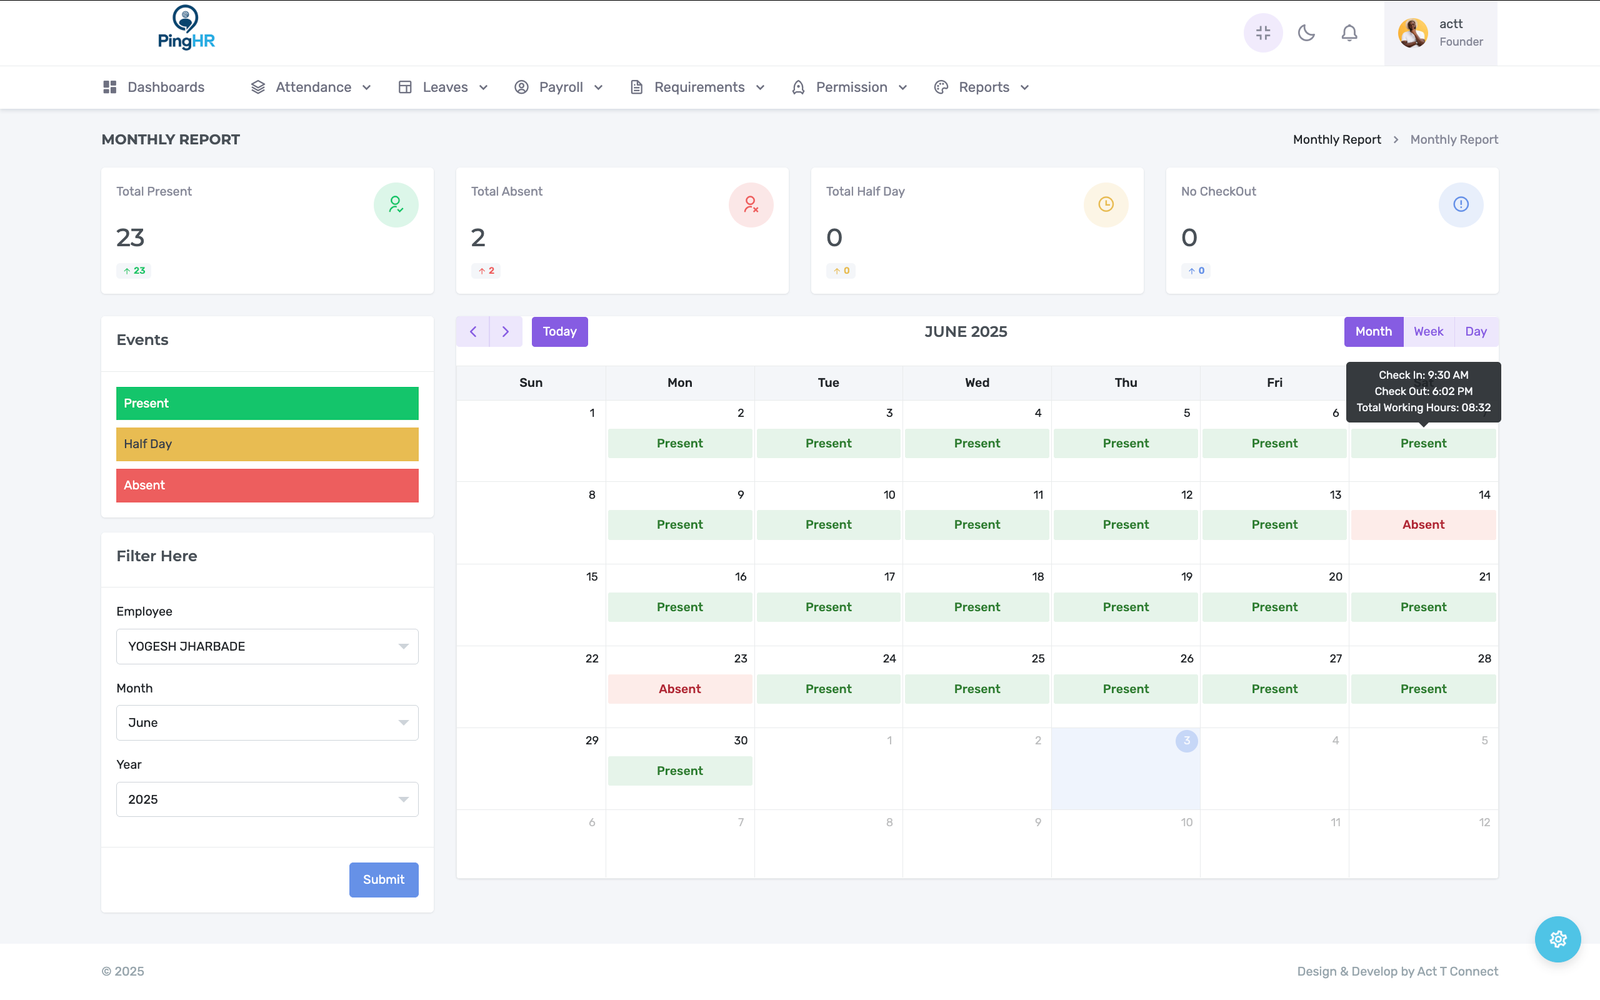Click the red Absent event legend bar
Viewport: 1600px width, 1000px height.
(267, 486)
